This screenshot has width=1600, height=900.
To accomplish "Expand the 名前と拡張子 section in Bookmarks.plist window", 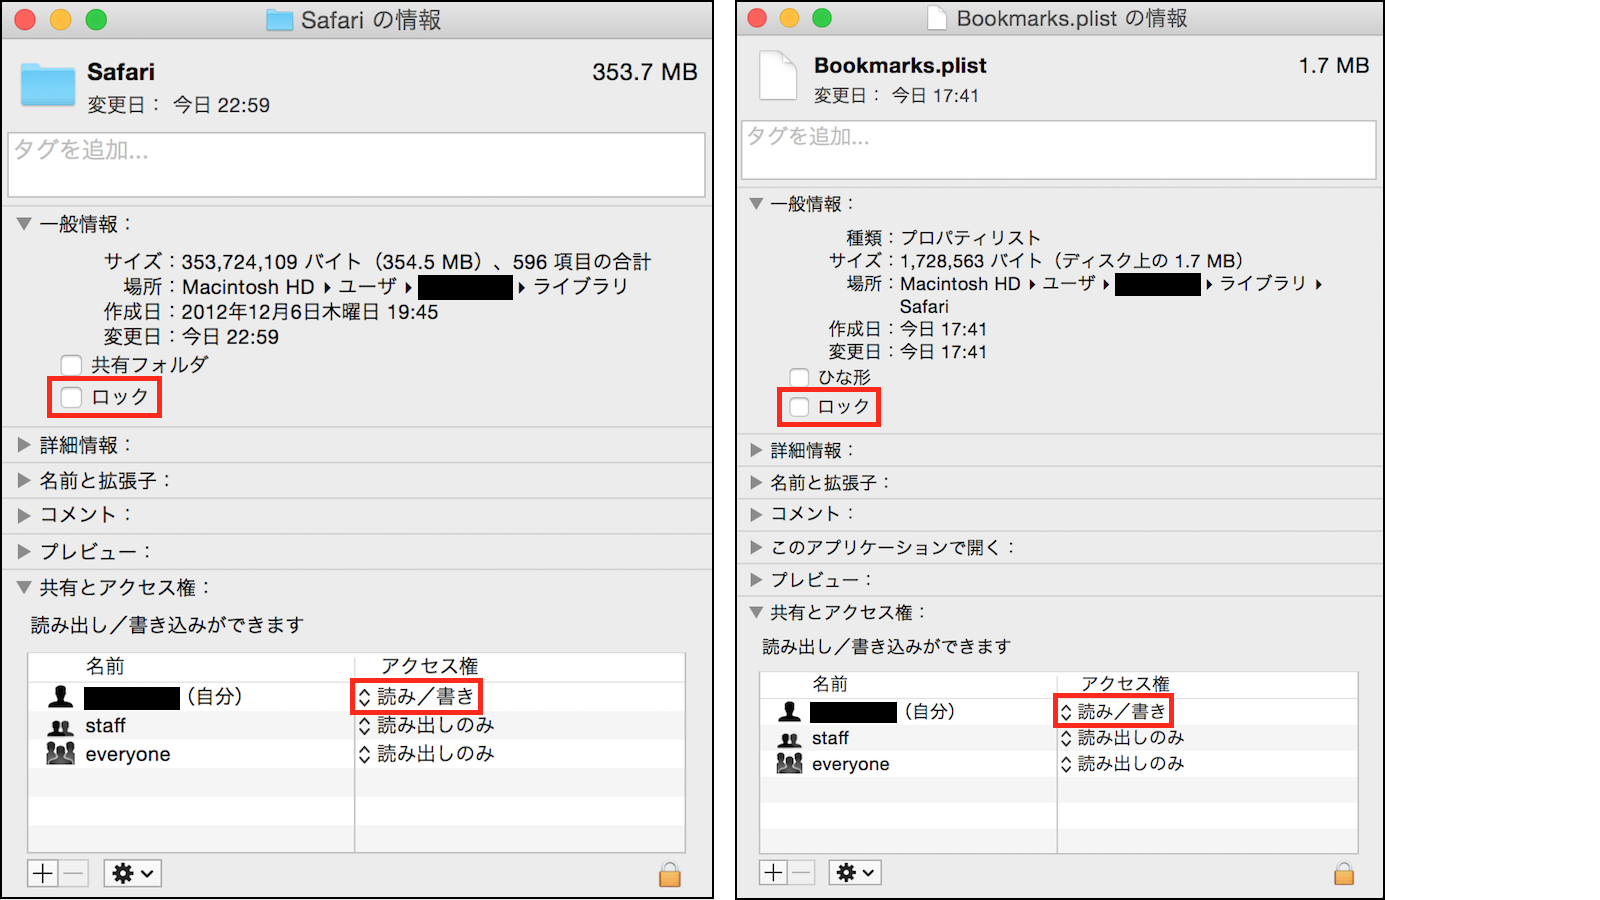I will (756, 482).
